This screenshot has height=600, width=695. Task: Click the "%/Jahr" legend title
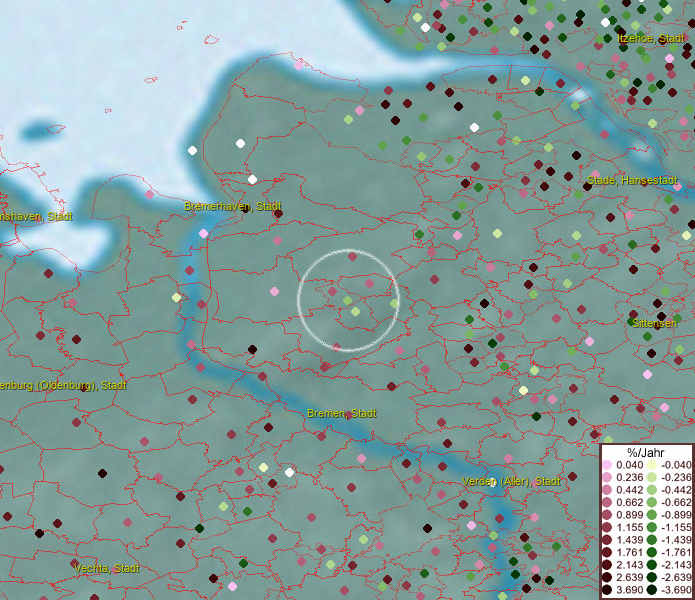tap(646, 453)
